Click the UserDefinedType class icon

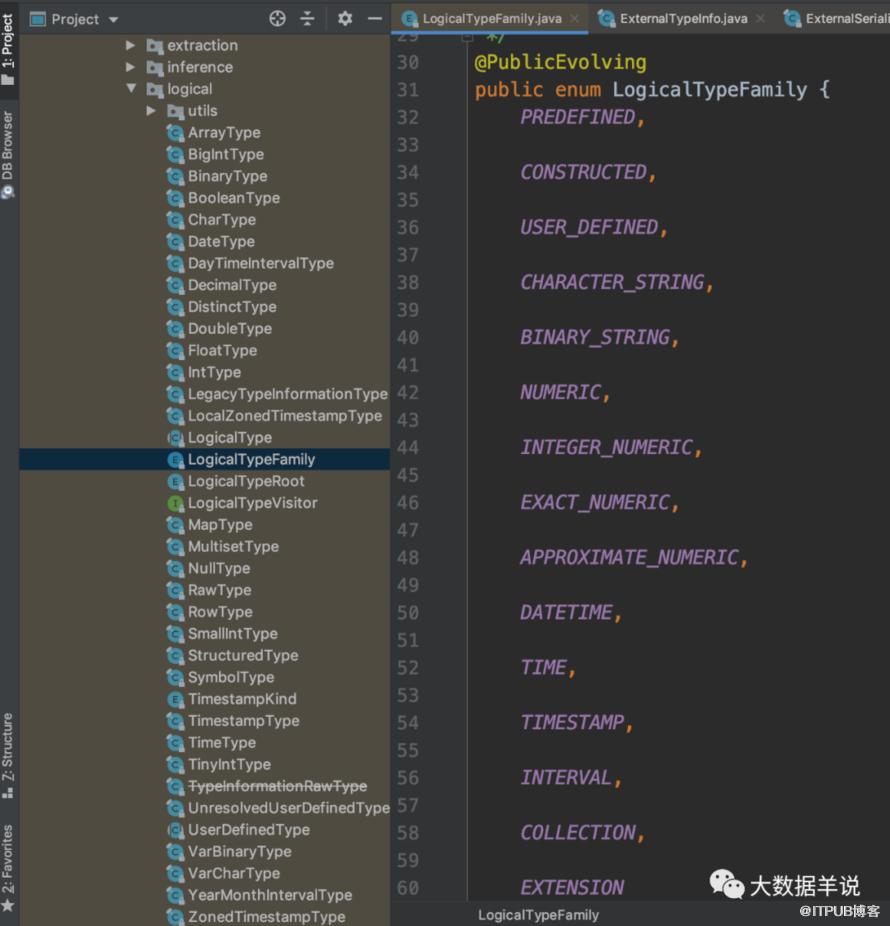[175, 830]
